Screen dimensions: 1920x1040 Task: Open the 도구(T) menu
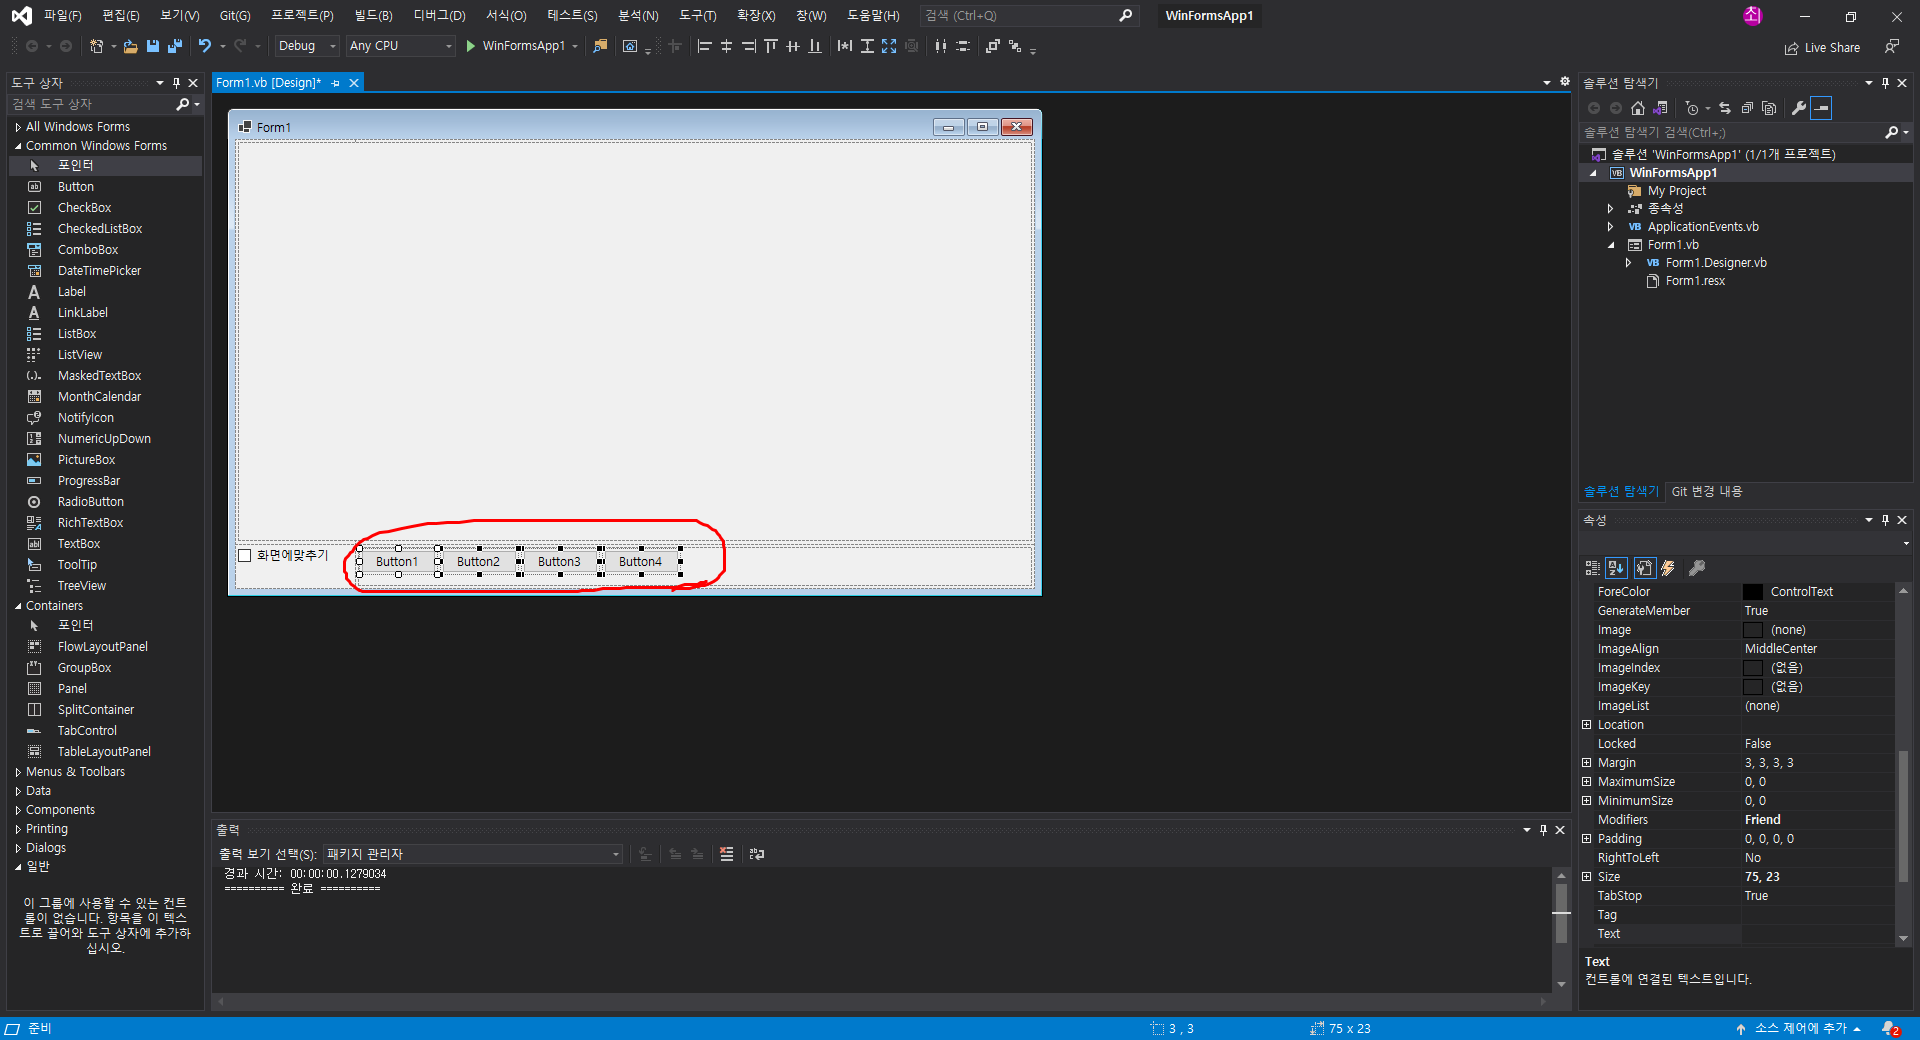pyautogui.click(x=697, y=15)
